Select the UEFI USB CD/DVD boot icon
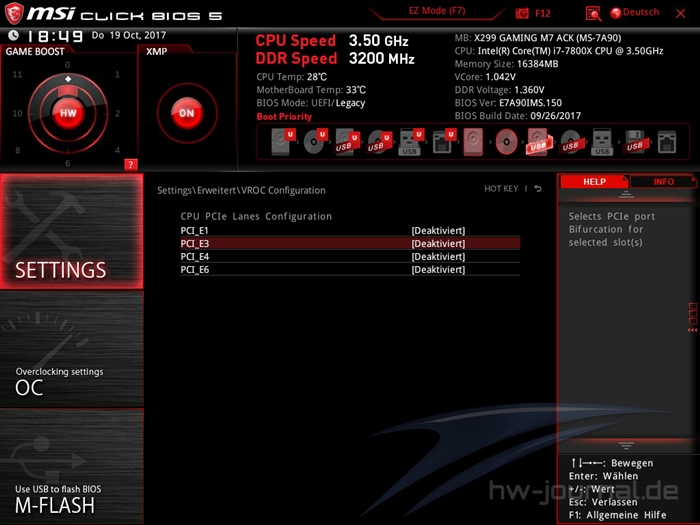The height and width of the screenshot is (525, 700). (x=379, y=142)
